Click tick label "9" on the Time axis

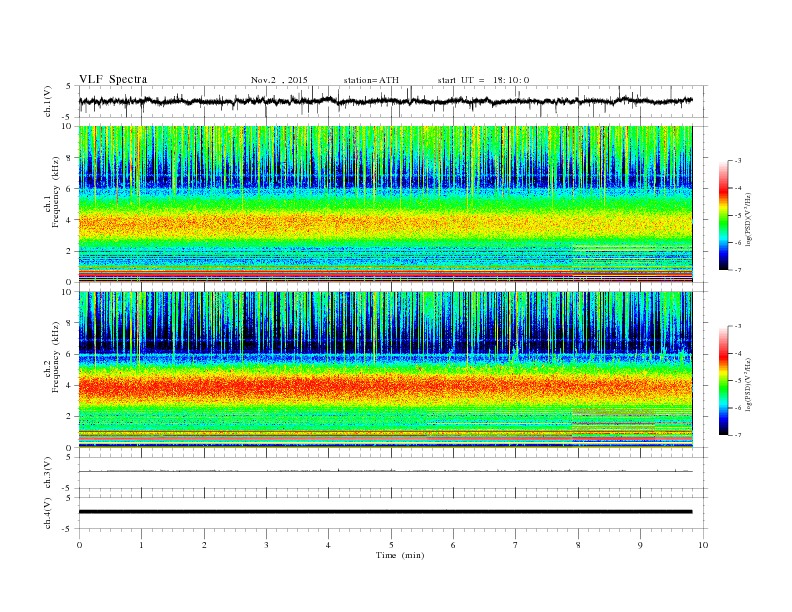pos(640,545)
